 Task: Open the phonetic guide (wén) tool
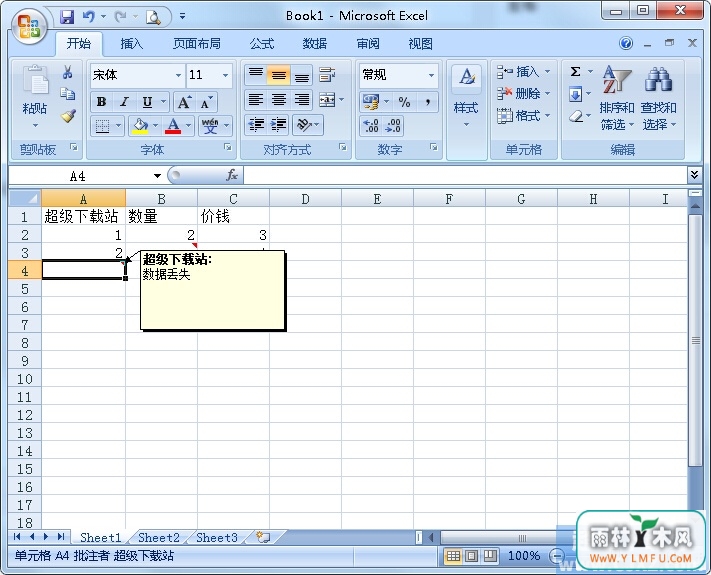(x=210, y=126)
